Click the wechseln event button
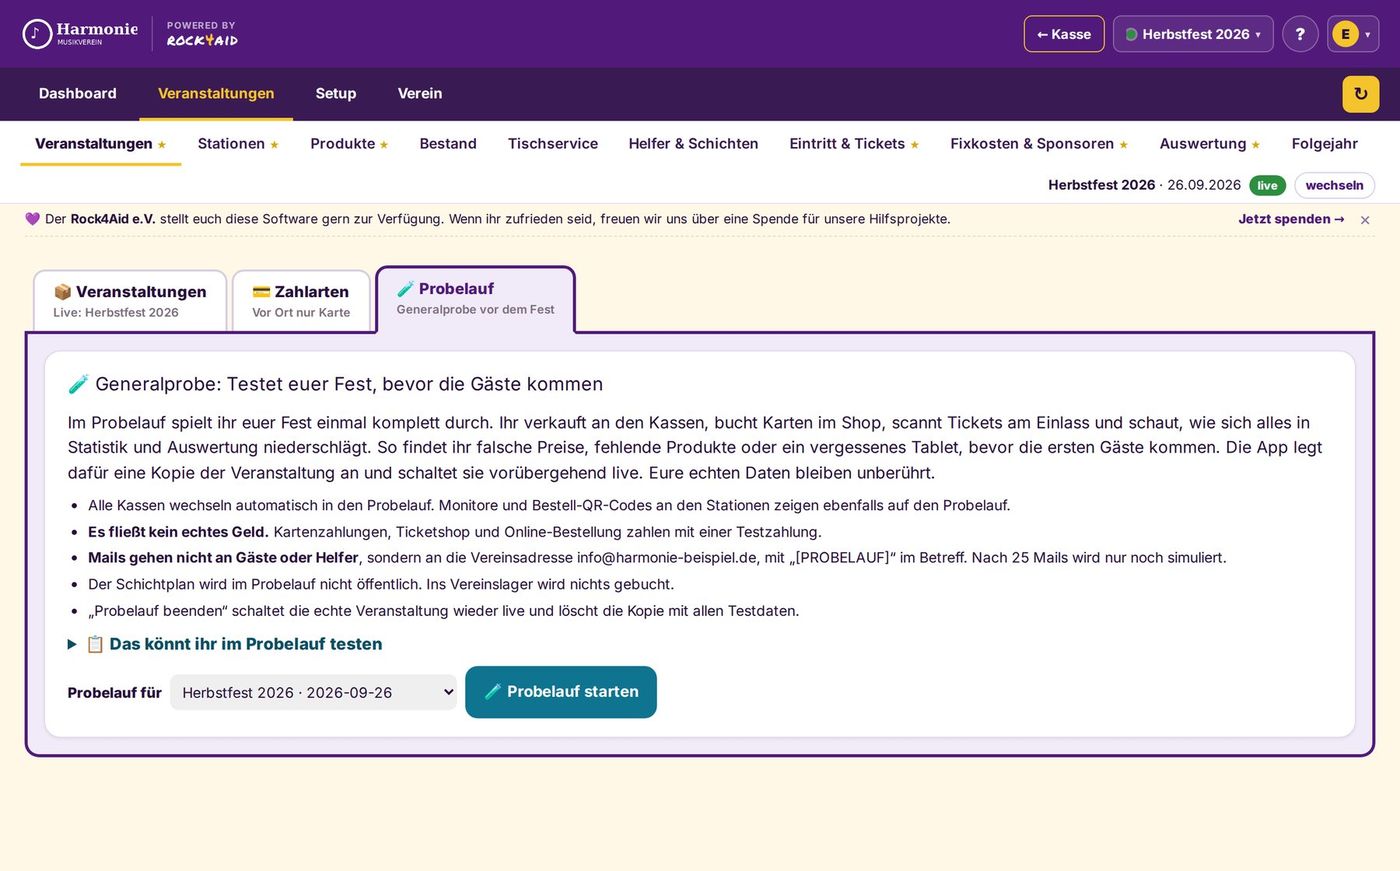This screenshot has width=1400, height=871. coord(1334,185)
